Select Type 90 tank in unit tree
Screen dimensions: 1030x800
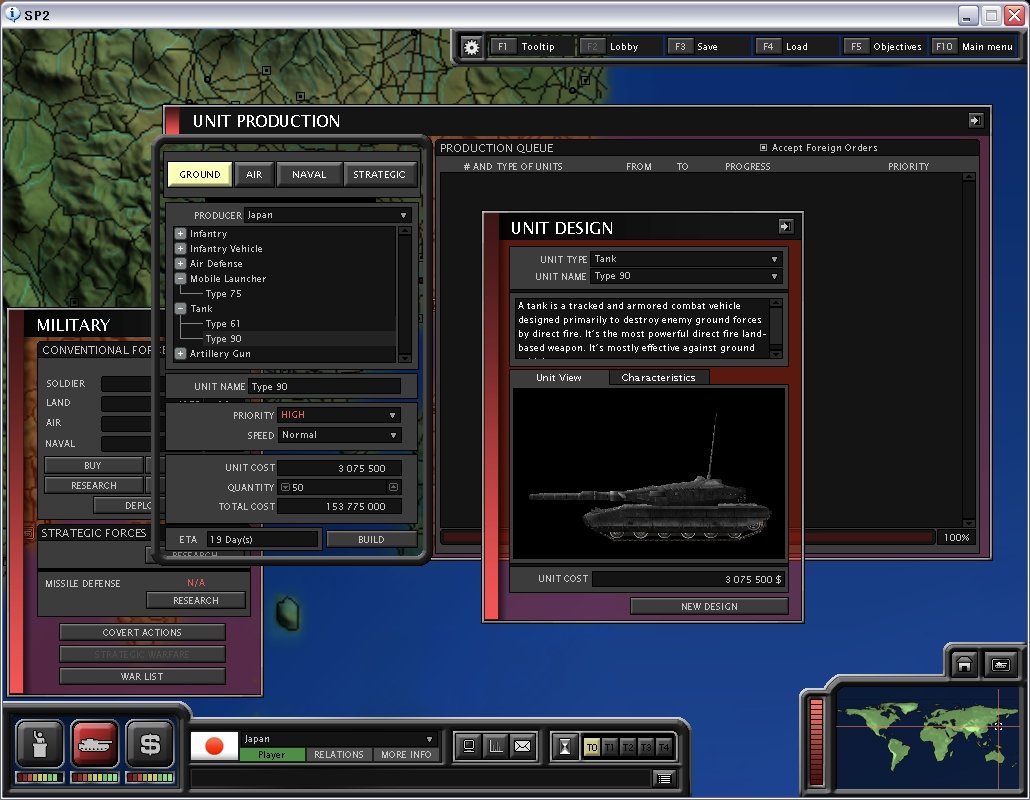click(223, 339)
